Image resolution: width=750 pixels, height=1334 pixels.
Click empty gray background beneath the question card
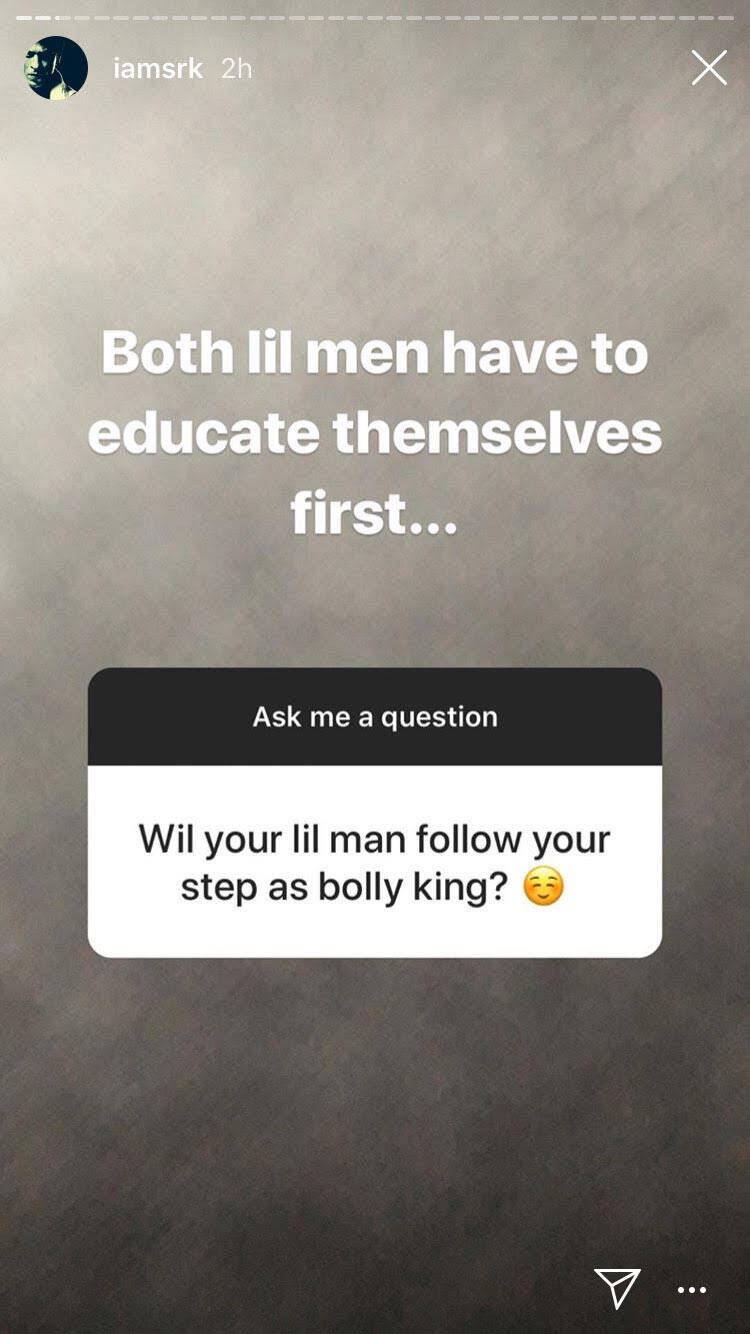point(375,1100)
